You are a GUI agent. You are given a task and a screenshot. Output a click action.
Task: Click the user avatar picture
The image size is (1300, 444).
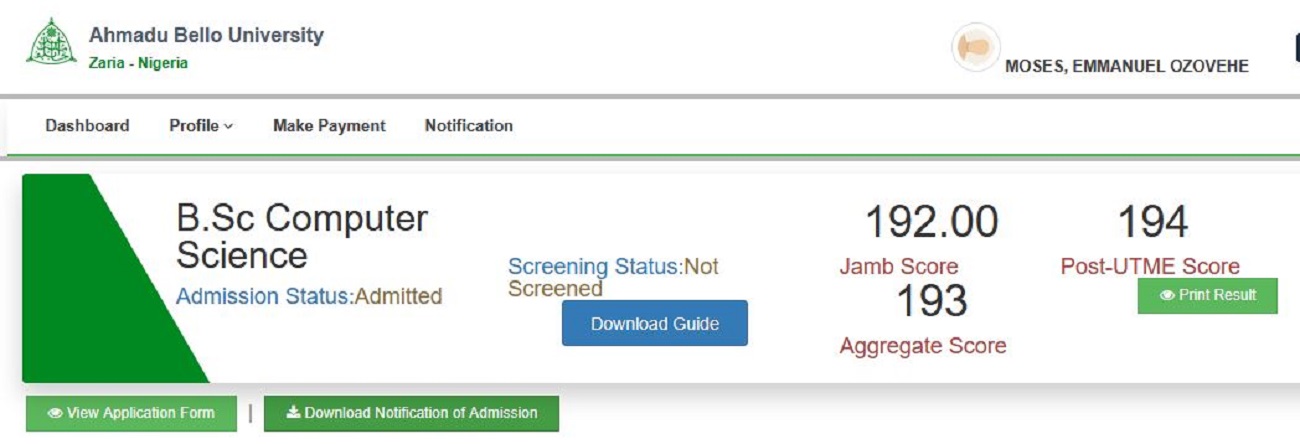tap(975, 48)
